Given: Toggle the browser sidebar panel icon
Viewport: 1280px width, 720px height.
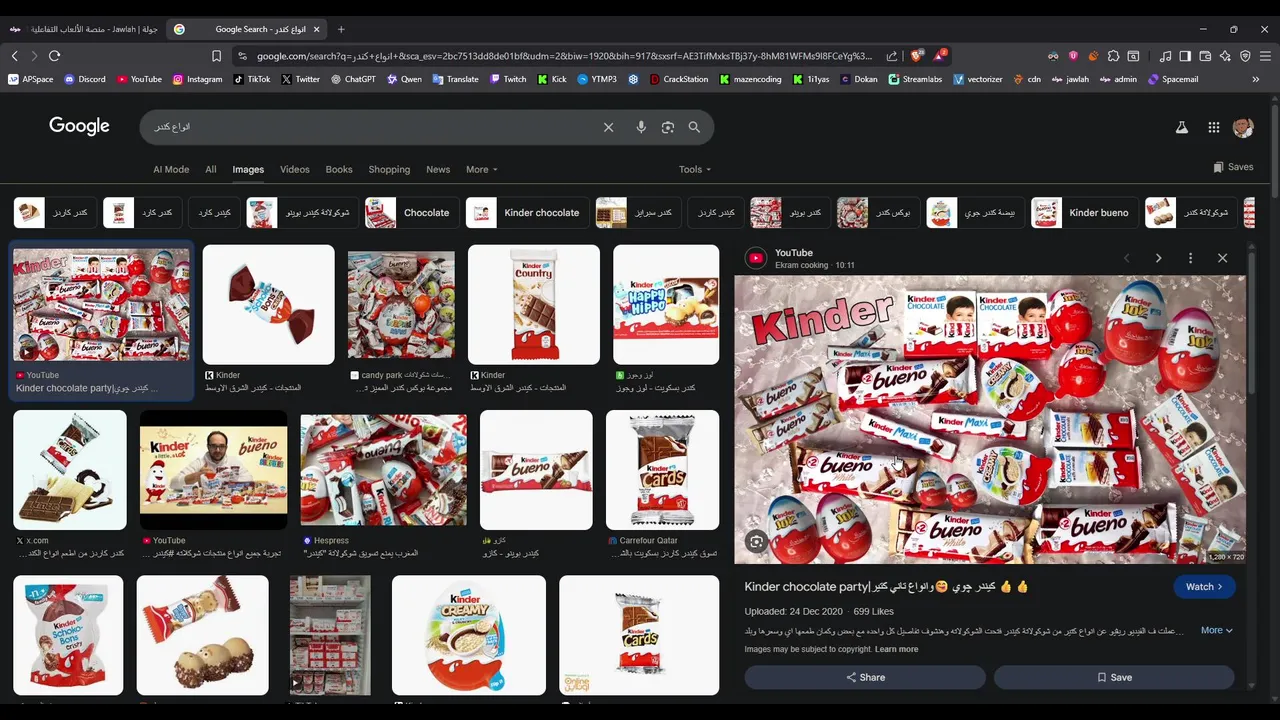Looking at the screenshot, I should (1185, 56).
